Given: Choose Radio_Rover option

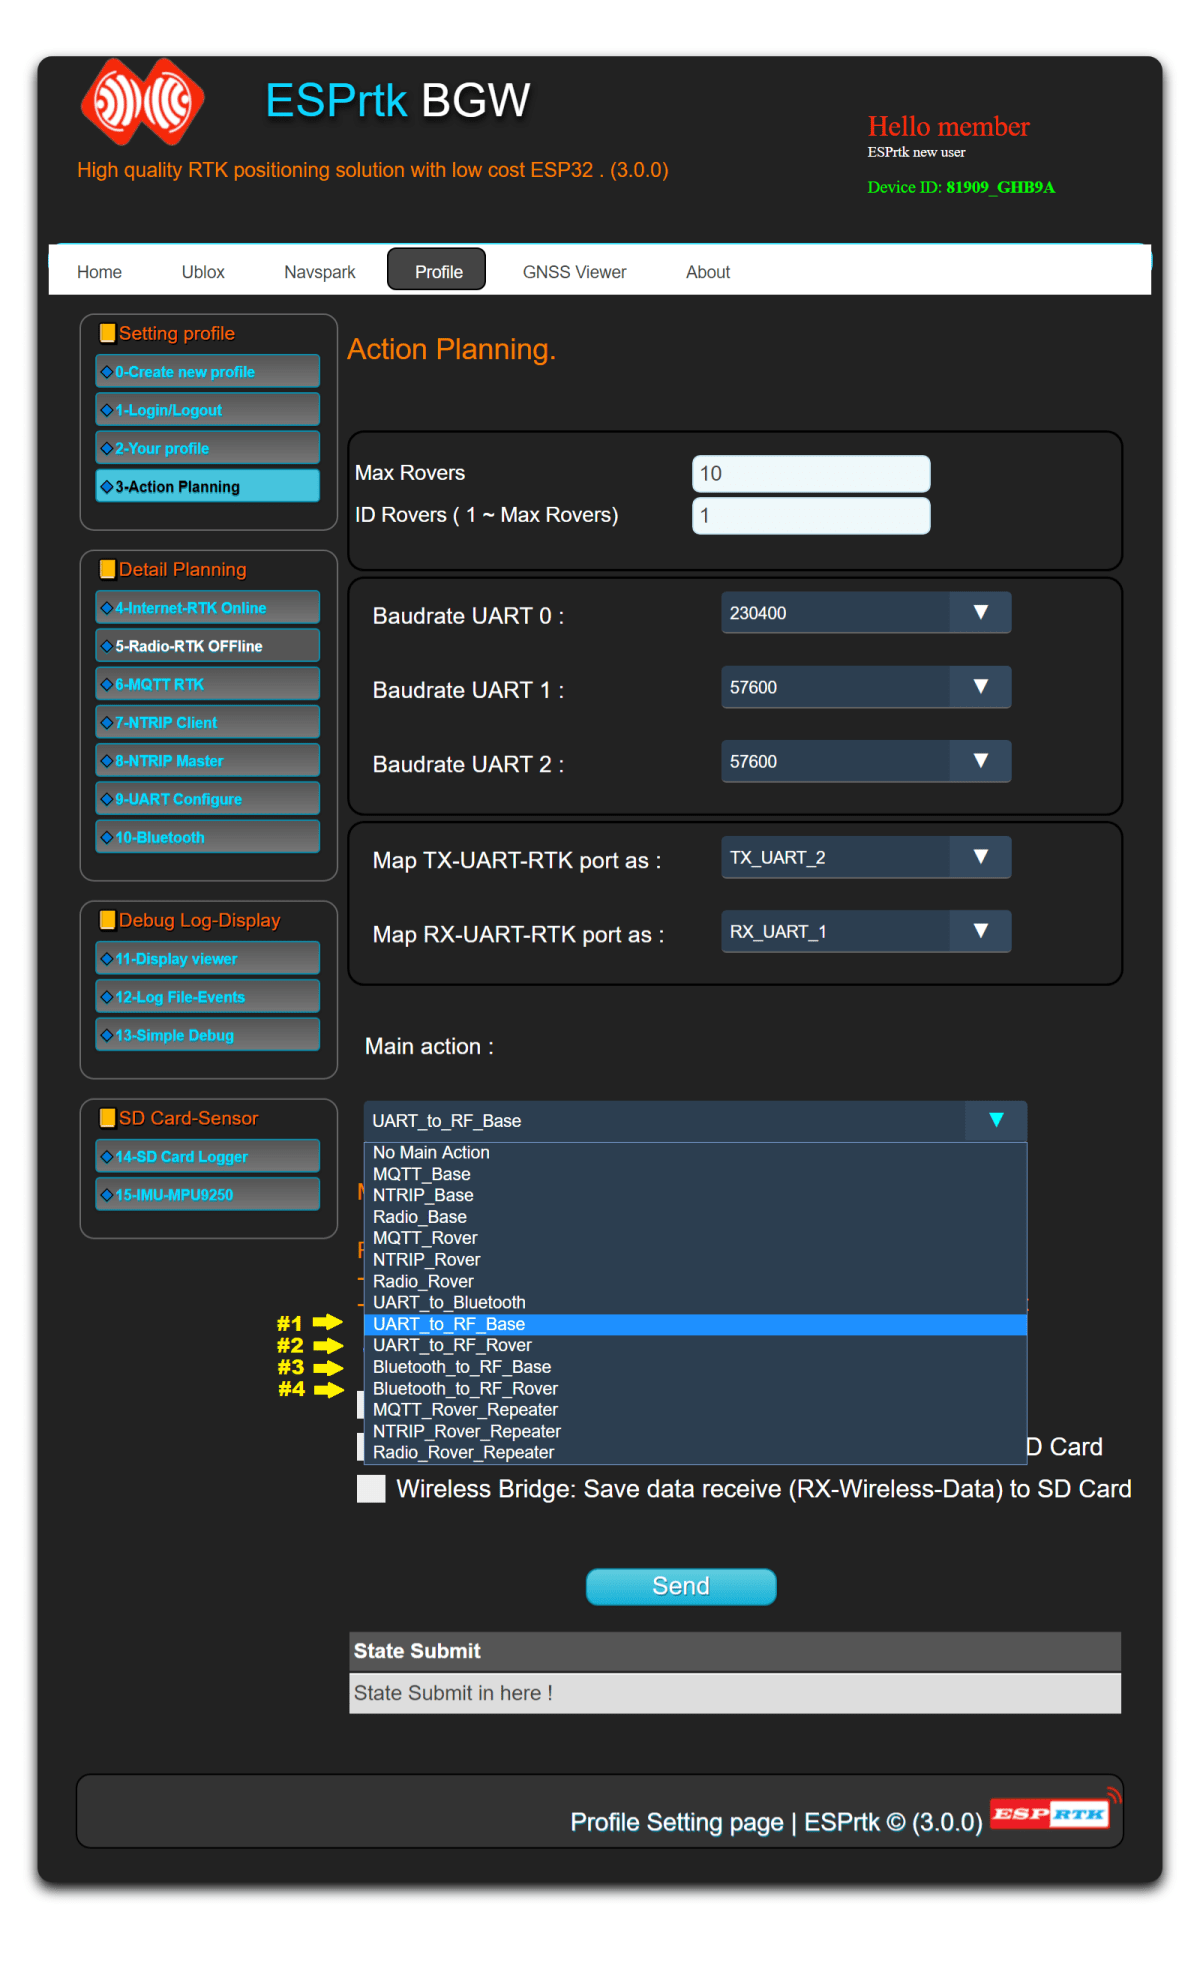Looking at the screenshot, I should pyautogui.click(x=696, y=1281).
